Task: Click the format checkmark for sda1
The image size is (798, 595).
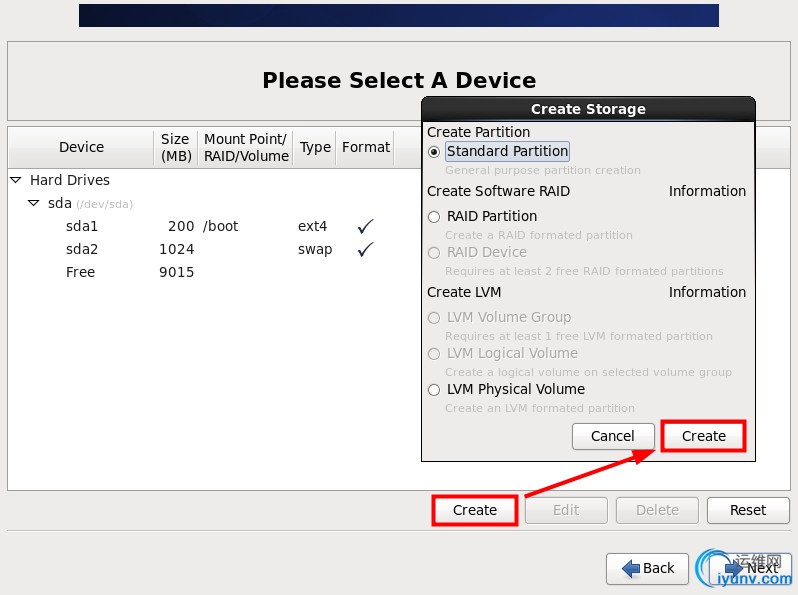Action: tap(365, 226)
